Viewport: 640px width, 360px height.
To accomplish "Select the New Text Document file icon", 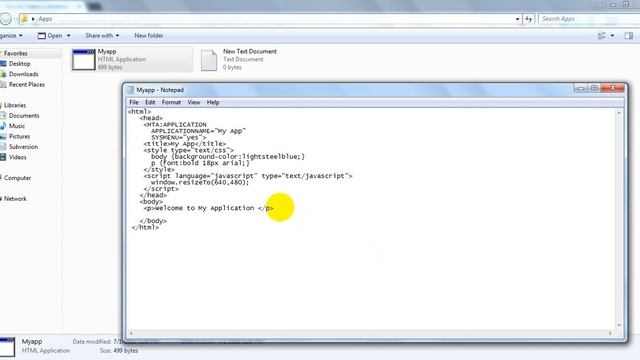I will [209, 60].
